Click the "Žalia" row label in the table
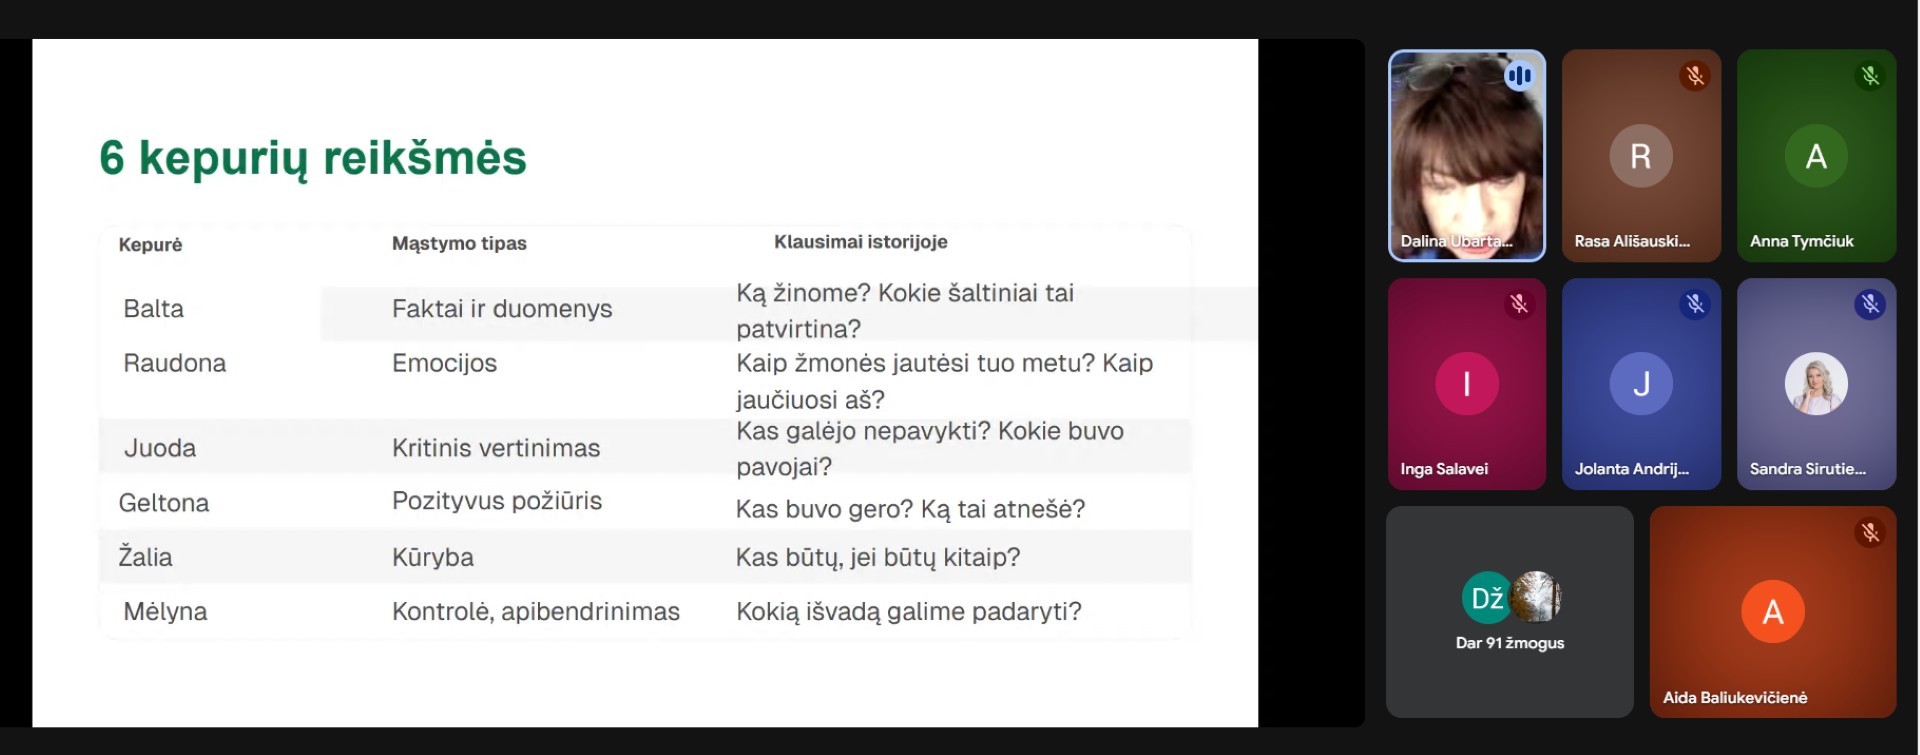Screen dimensions: 1920x755 146,557
